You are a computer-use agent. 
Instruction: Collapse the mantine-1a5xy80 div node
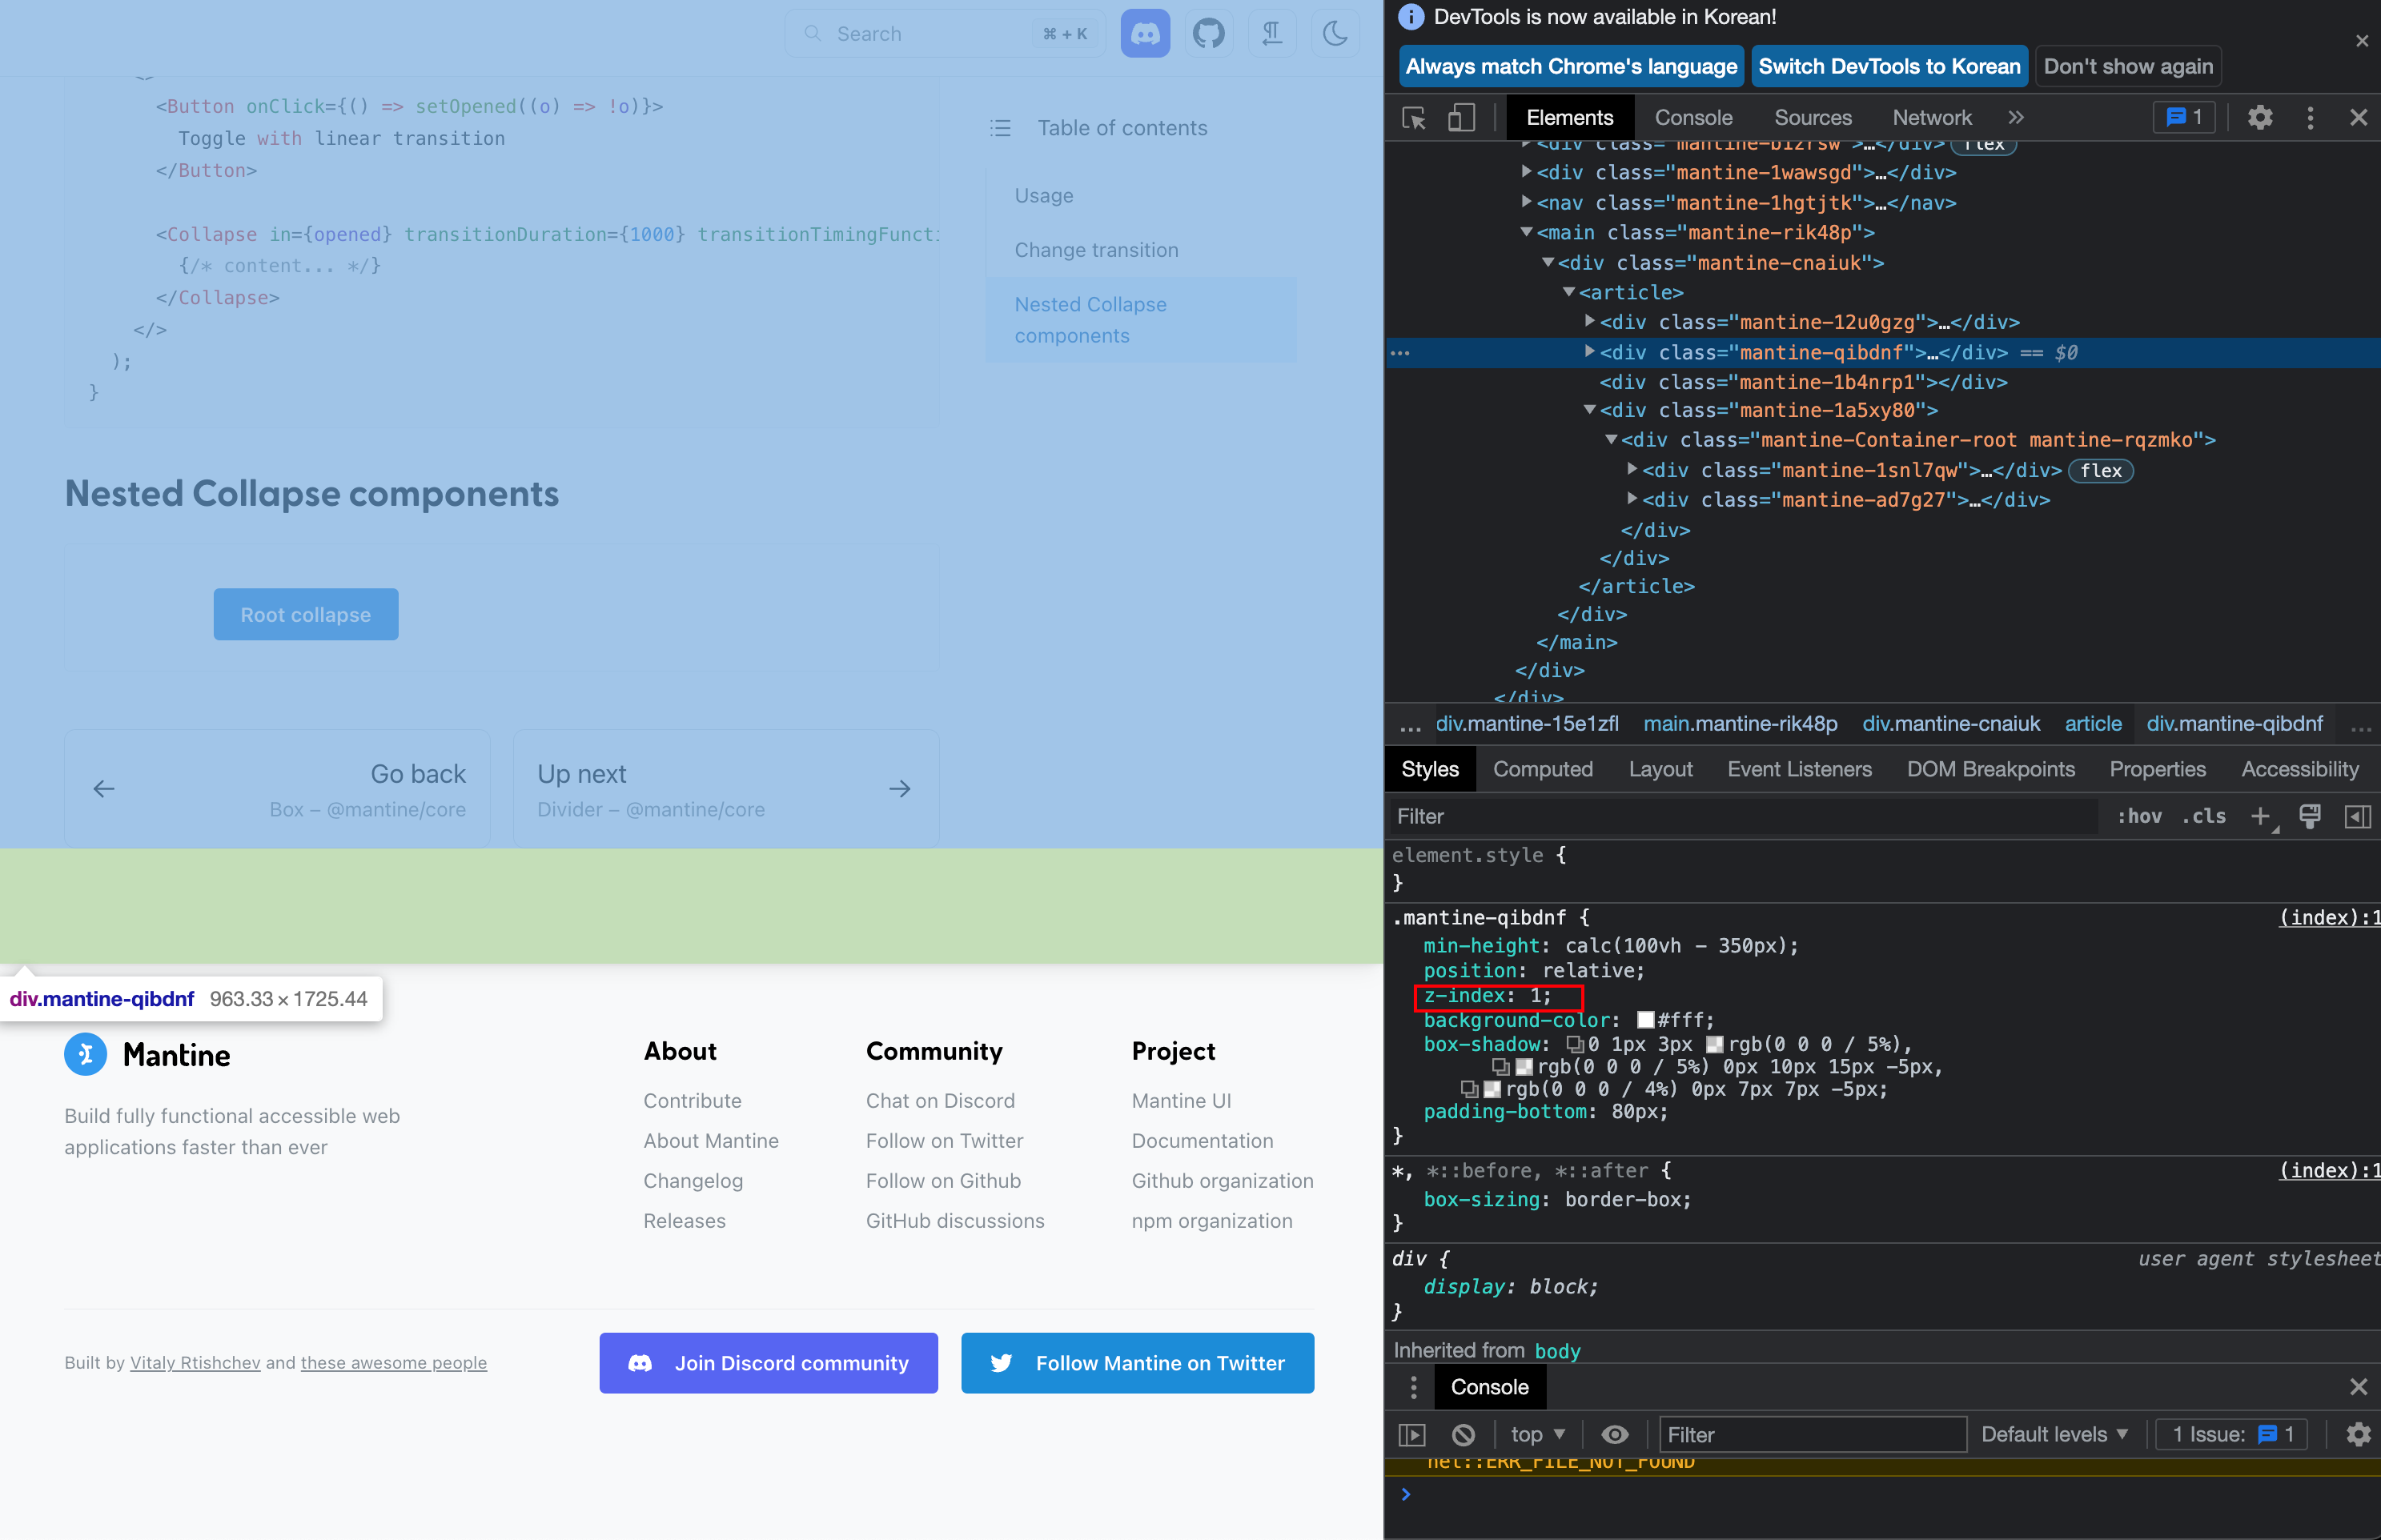1589,409
